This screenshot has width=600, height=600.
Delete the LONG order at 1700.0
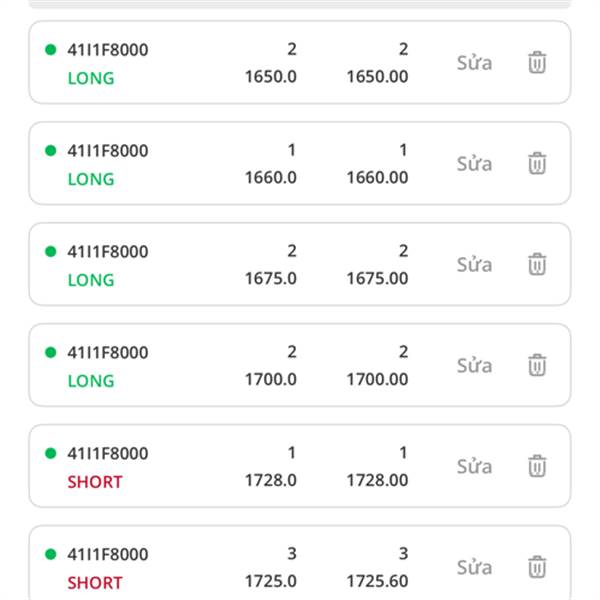(x=537, y=365)
